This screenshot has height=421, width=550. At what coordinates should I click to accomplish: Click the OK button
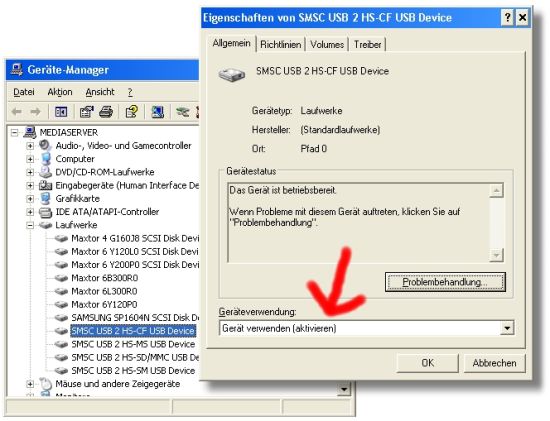(428, 363)
